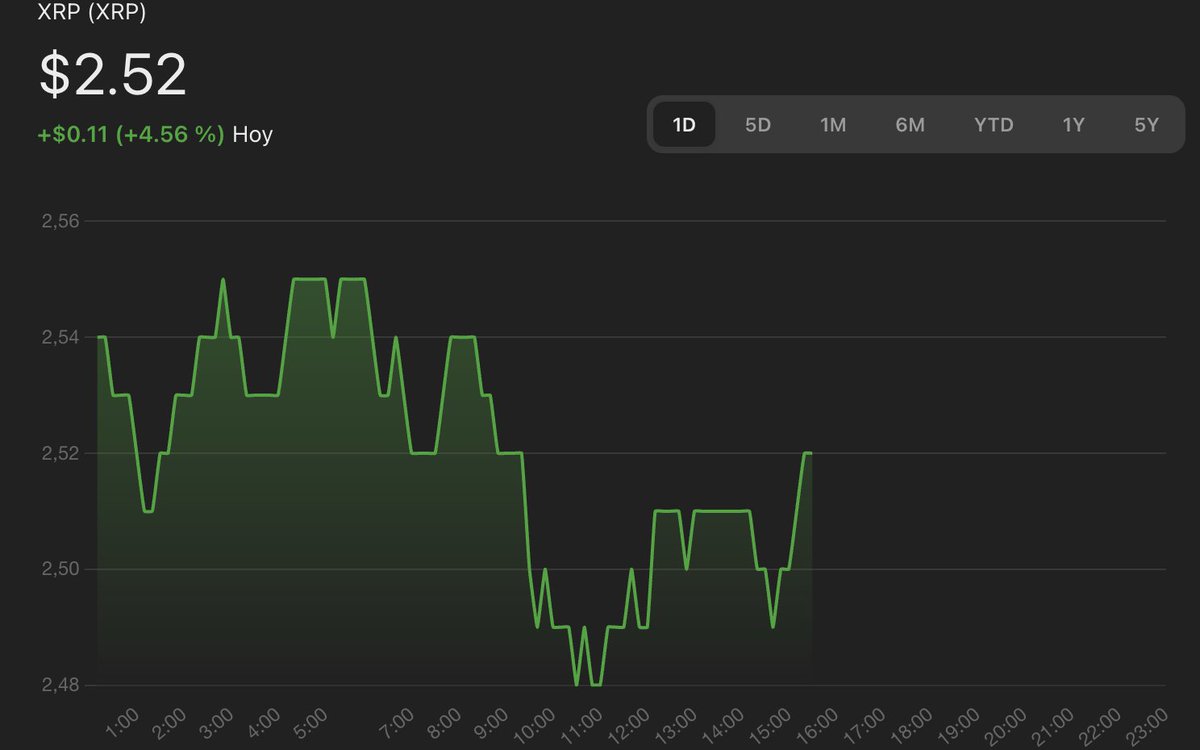The width and height of the screenshot is (1200, 750).
Task: Click the 12:00 time axis label
Action: coord(629,725)
